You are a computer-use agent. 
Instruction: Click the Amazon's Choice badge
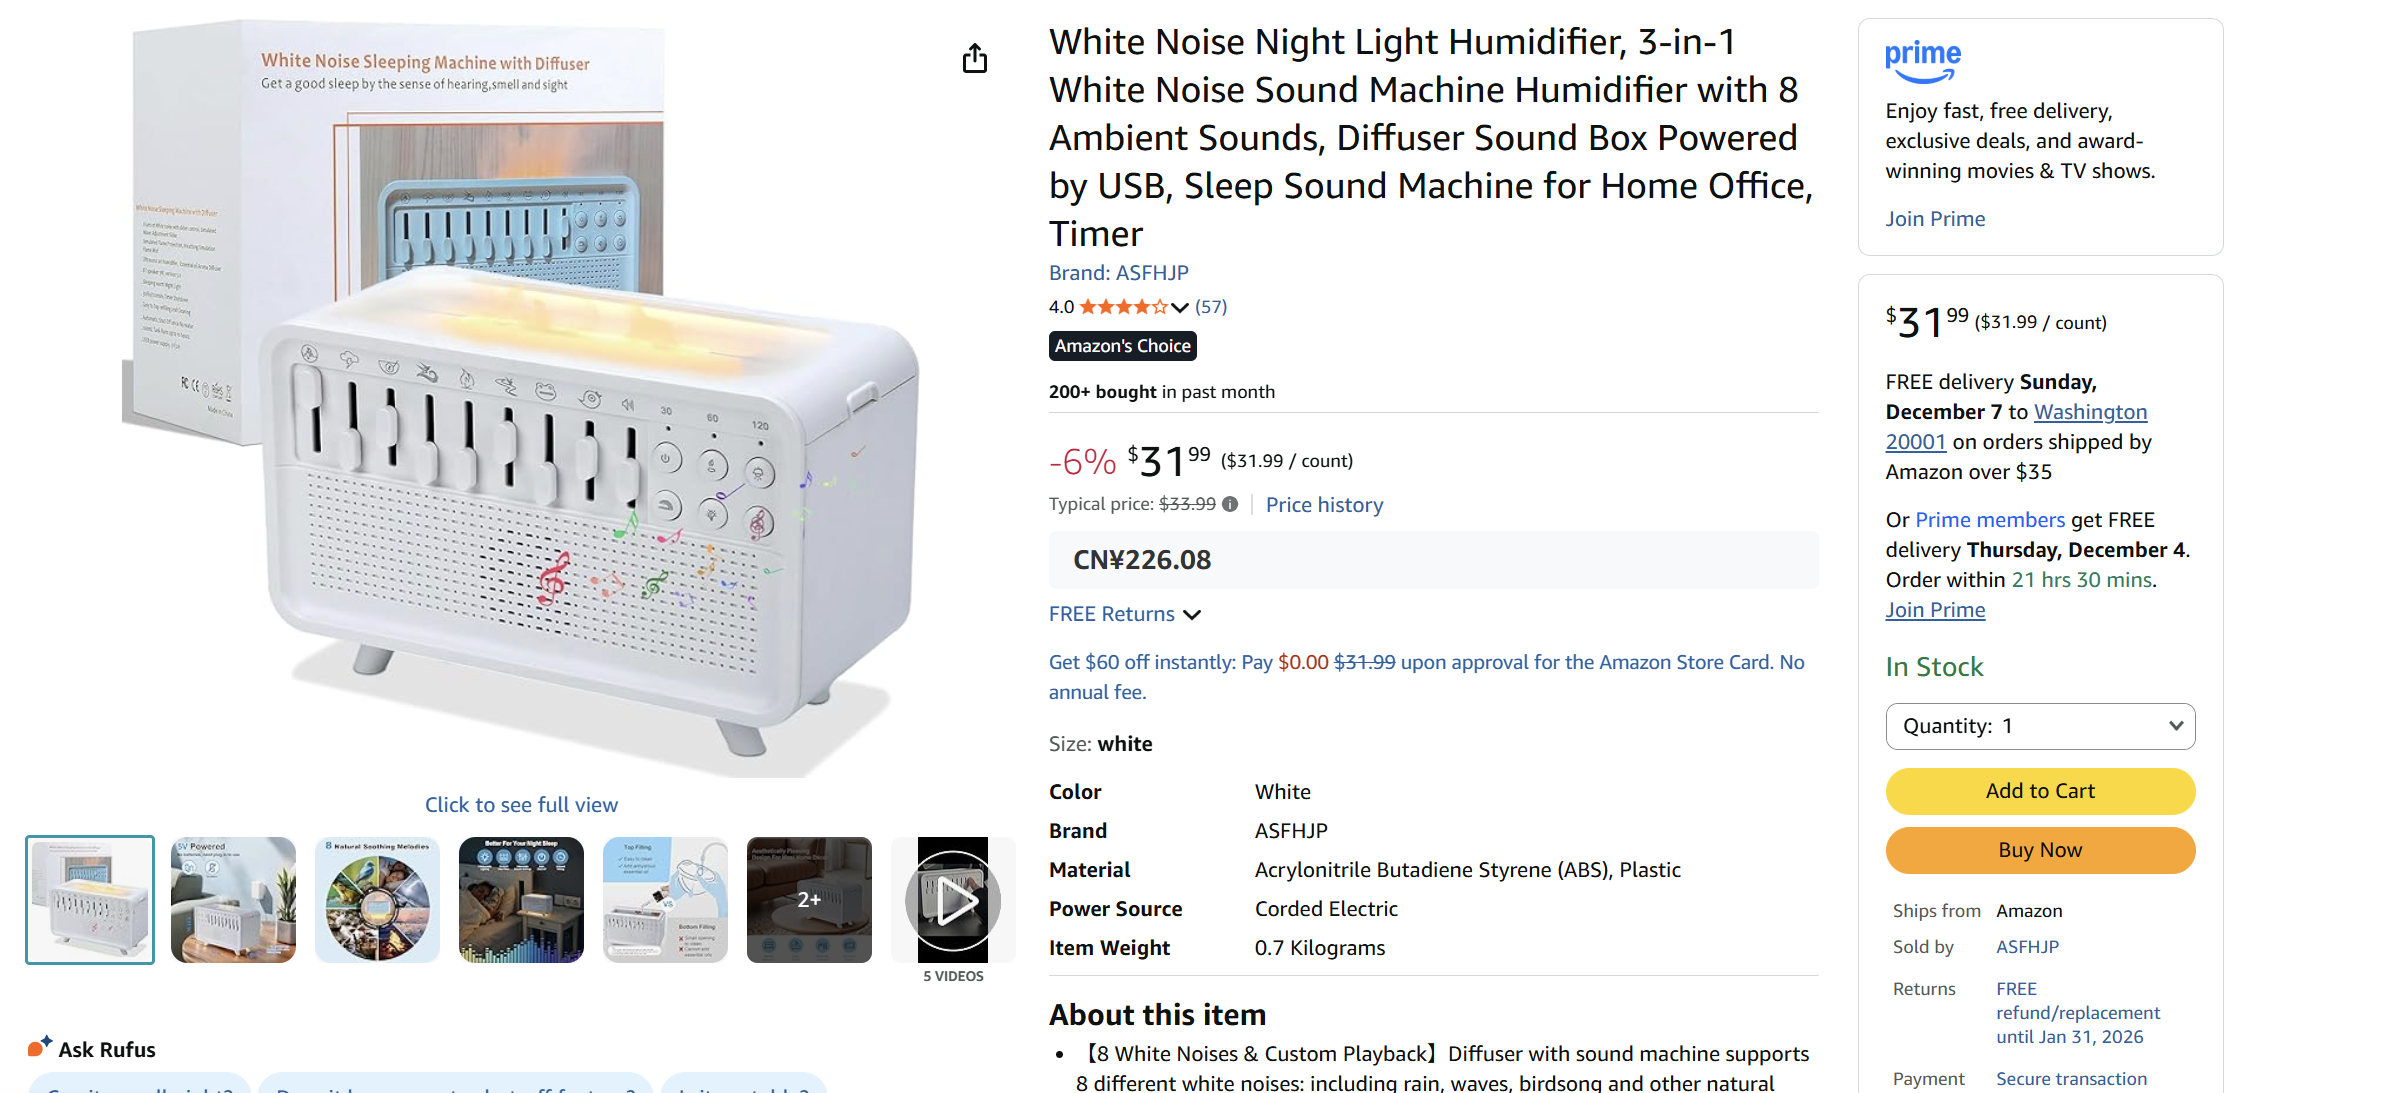(1122, 346)
